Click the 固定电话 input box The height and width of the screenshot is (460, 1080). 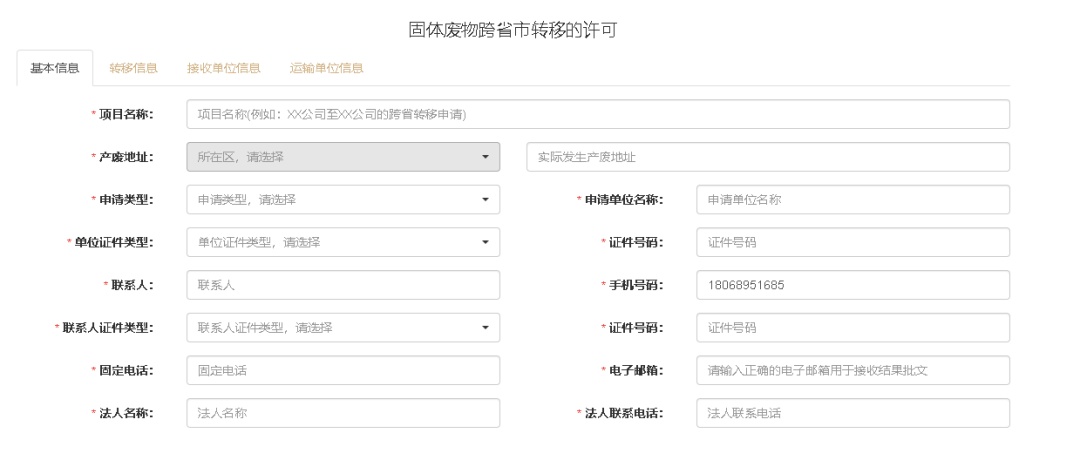[343, 370]
